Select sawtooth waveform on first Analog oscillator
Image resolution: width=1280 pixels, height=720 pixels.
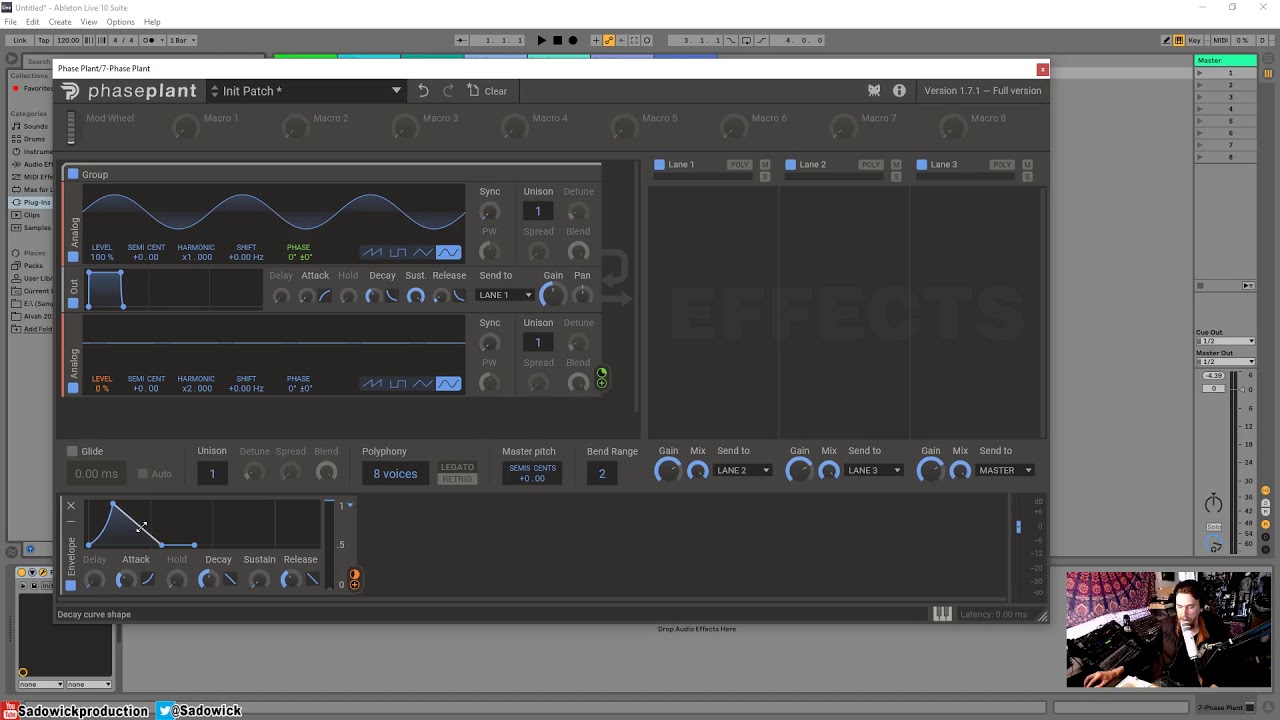pyautogui.click(x=372, y=252)
